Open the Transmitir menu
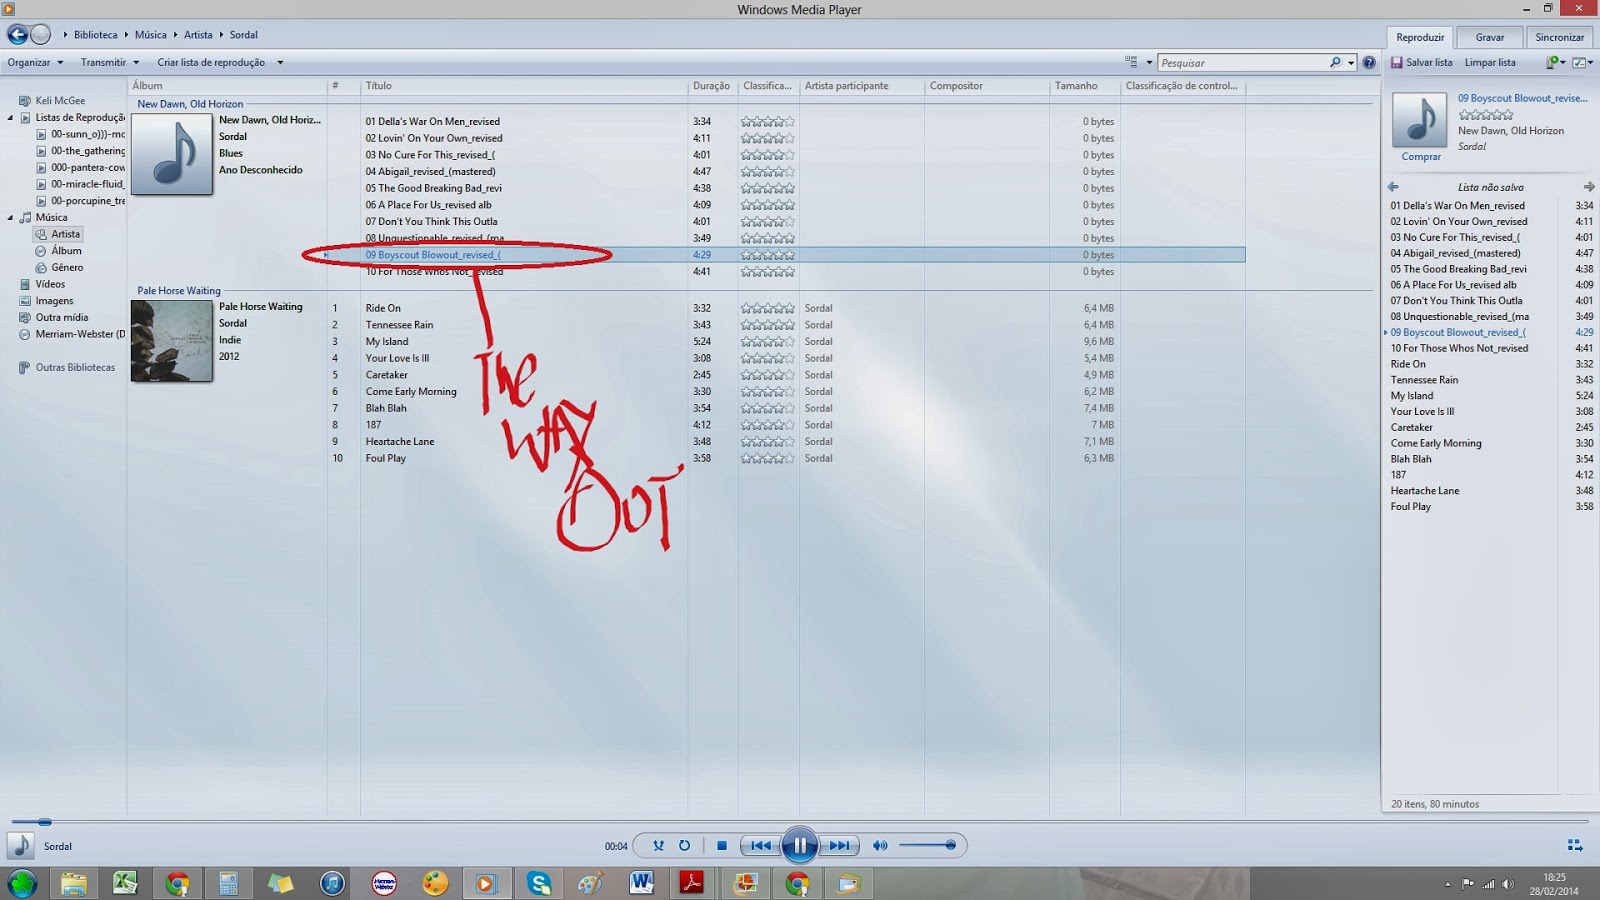This screenshot has height=900, width=1600. (x=110, y=63)
